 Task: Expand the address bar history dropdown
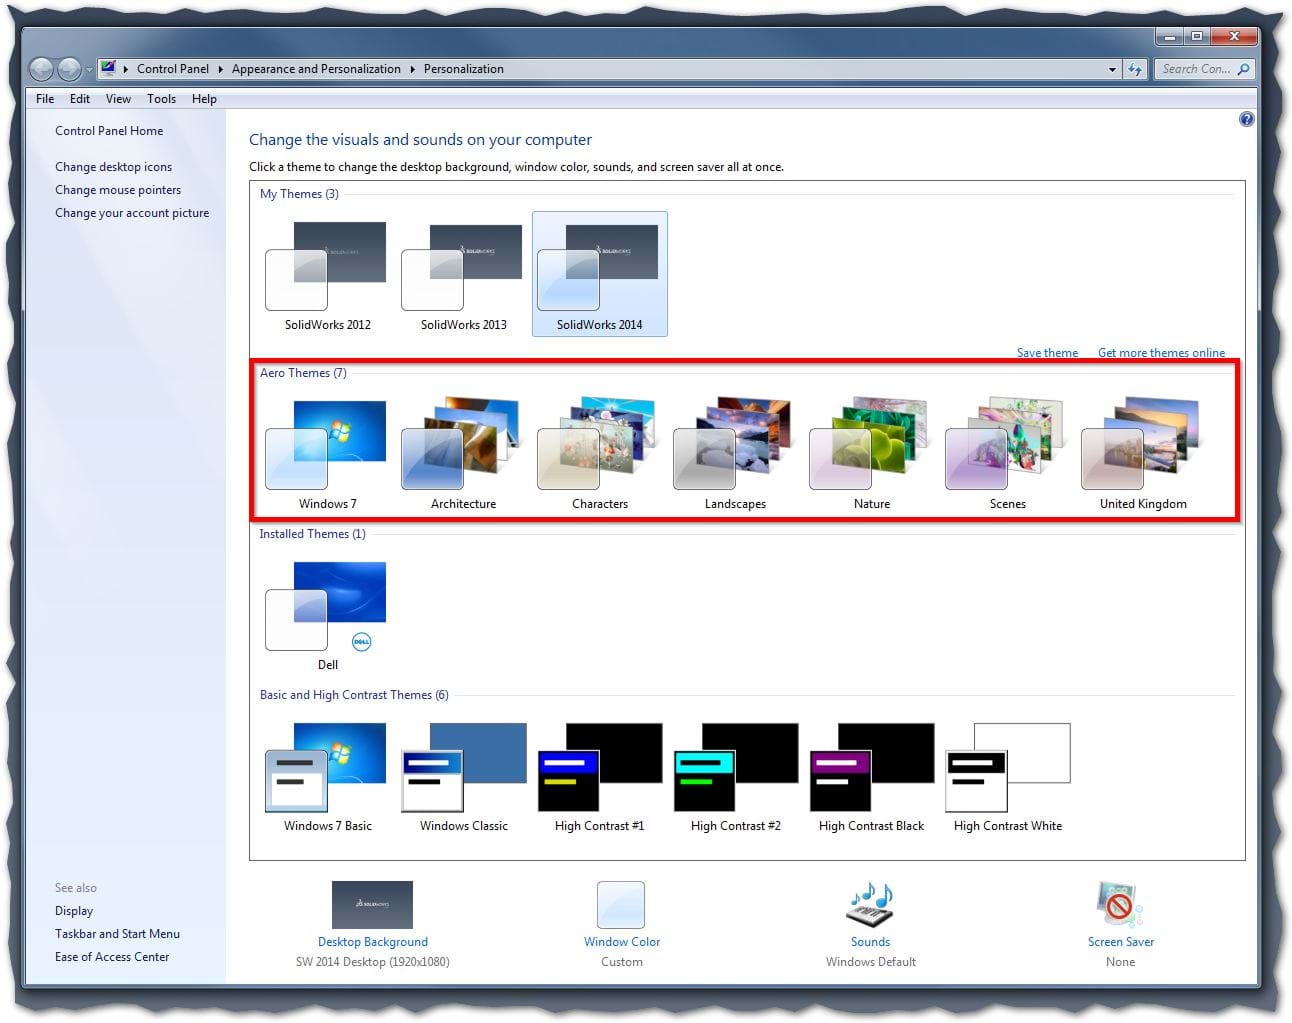pyautogui.click(x=1112, y=70)
